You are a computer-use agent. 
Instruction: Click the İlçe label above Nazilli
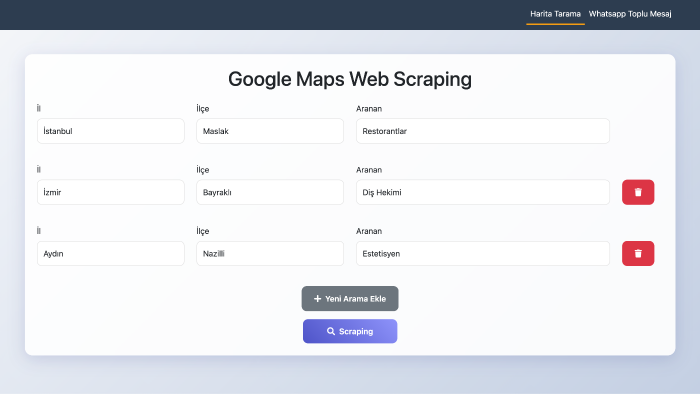coord(203,231)
